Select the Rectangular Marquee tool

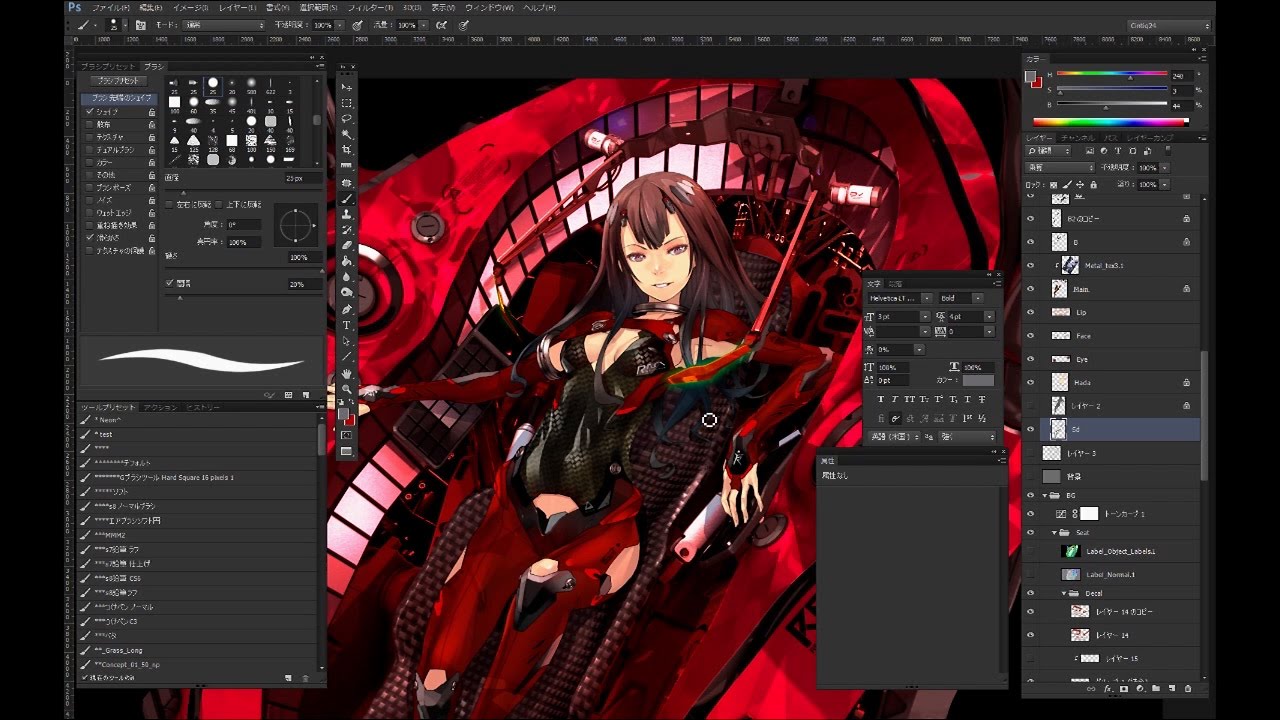(x=347, y=103)
